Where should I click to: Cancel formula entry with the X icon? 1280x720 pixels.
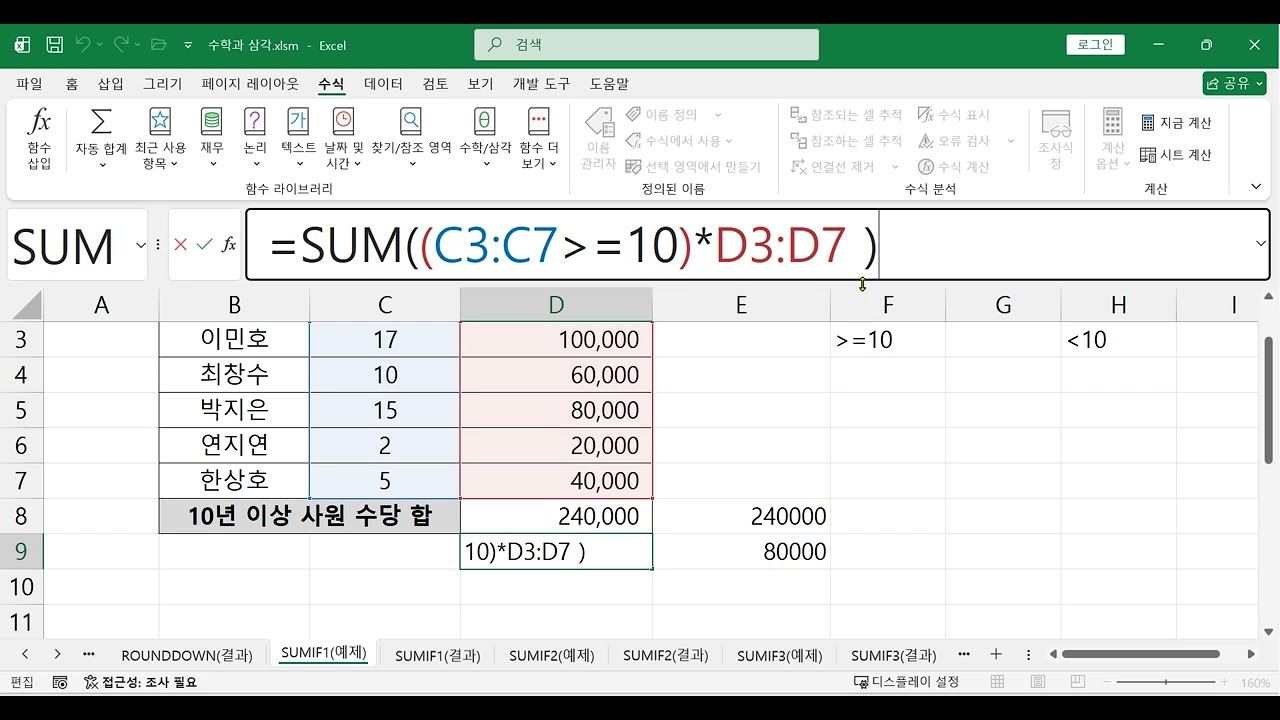pyautogui.click(x=181, y=244)
